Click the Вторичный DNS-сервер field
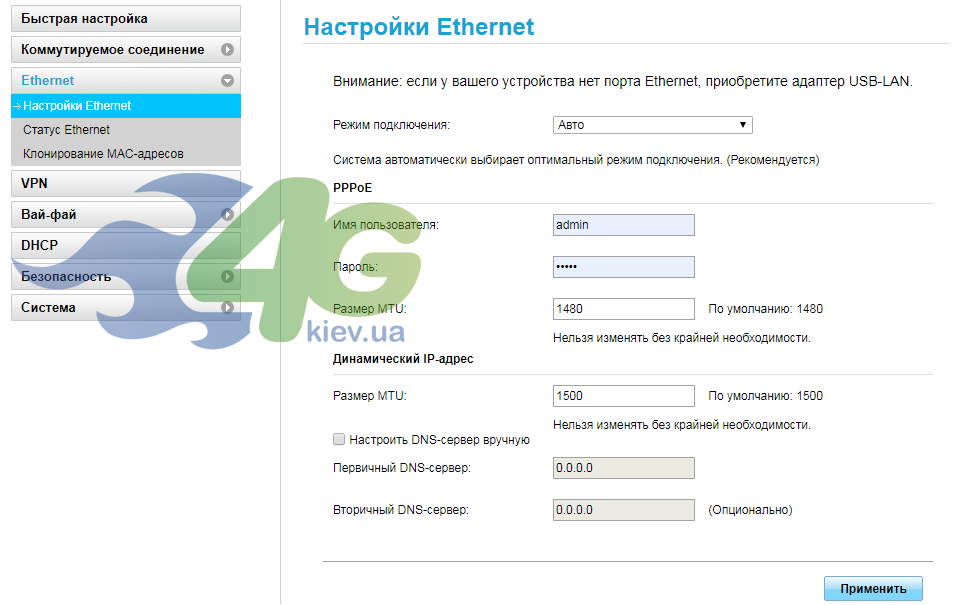This screenshot has height=605, width=956. point(624,510)
